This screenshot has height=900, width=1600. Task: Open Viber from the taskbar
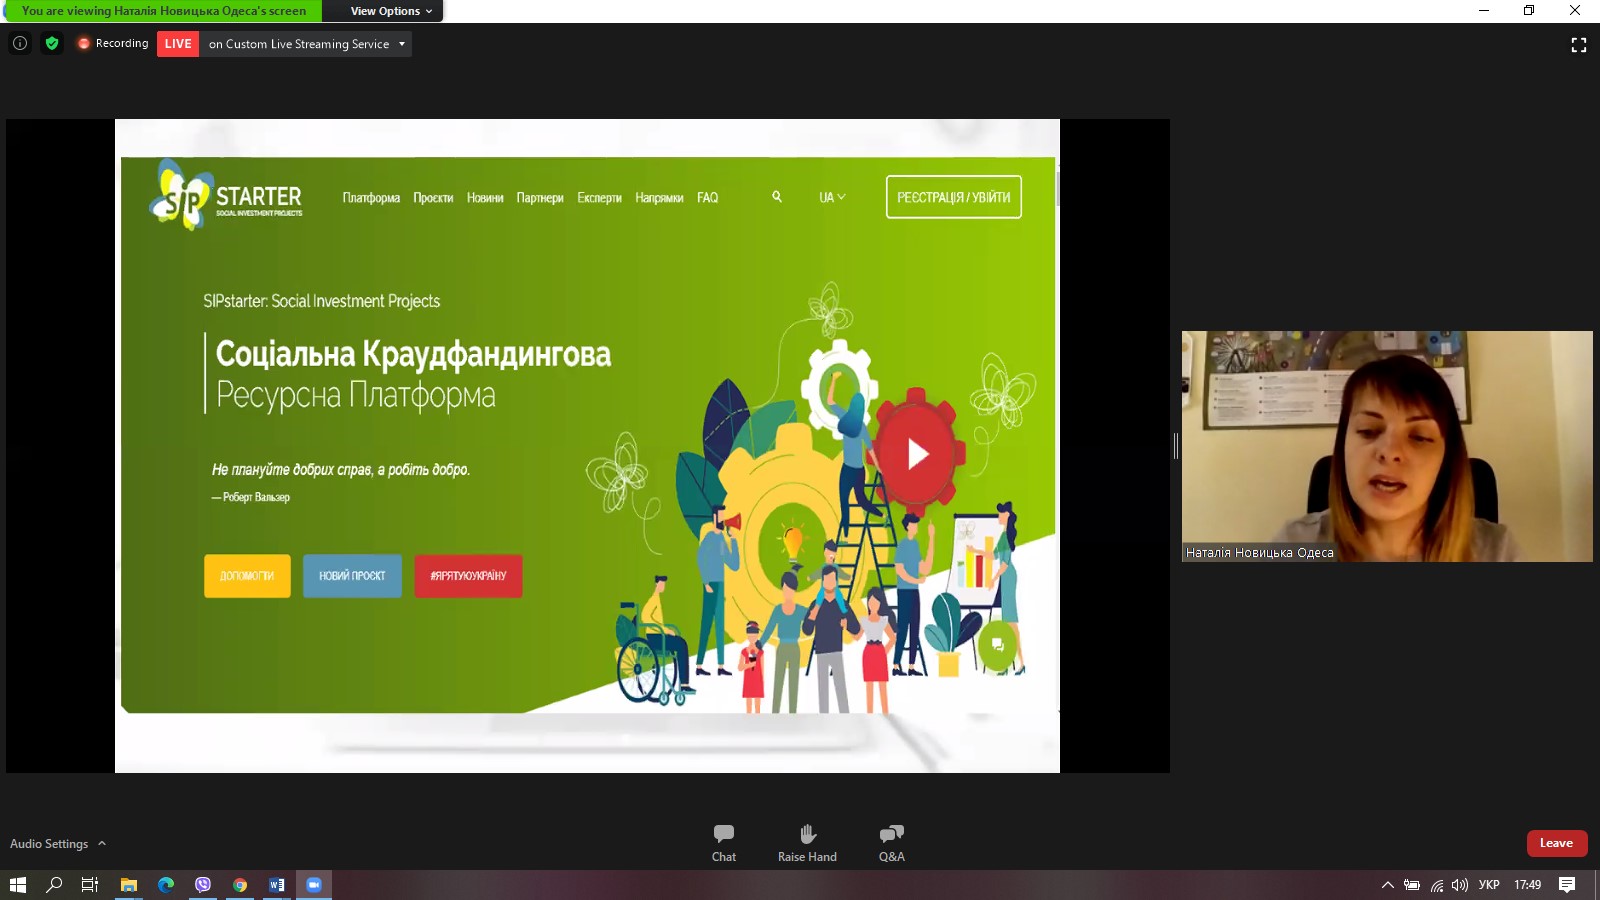click(203, 885)
